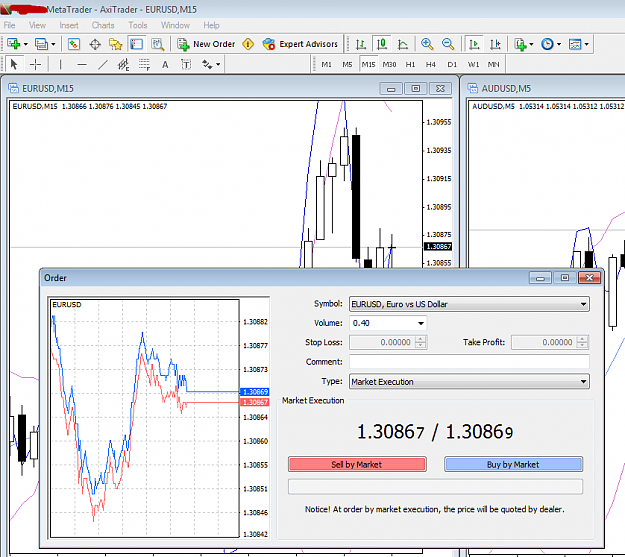
Task: Open the Symbol dropdown in Order dialog
Action: (x=469, y=304)
